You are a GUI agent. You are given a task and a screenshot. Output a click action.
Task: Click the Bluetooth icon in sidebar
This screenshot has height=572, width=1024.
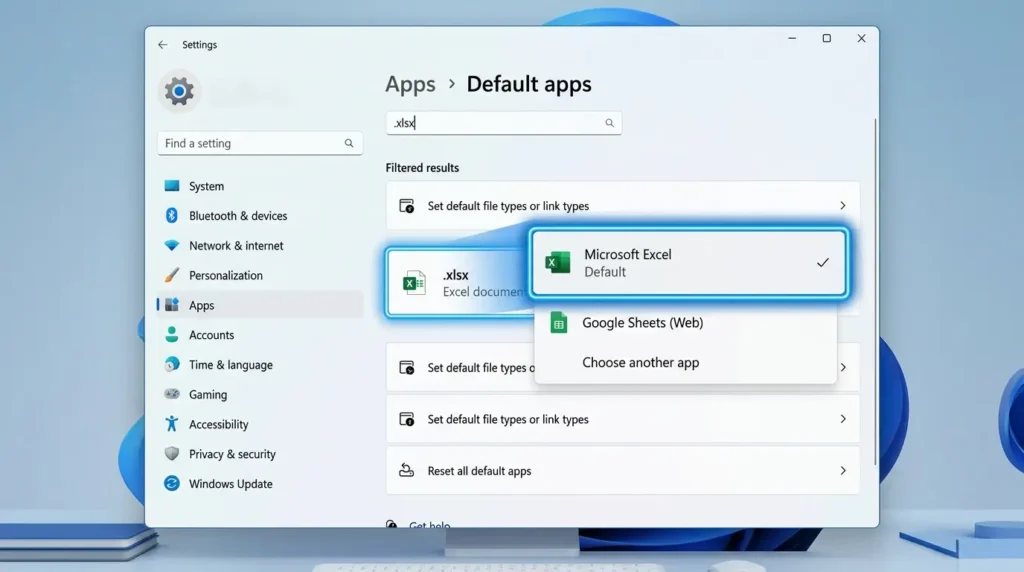pos(172,215)
